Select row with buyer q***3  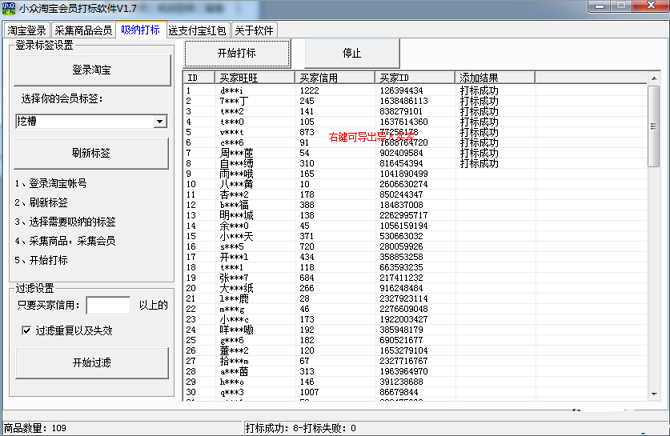(x=415, y=392)
